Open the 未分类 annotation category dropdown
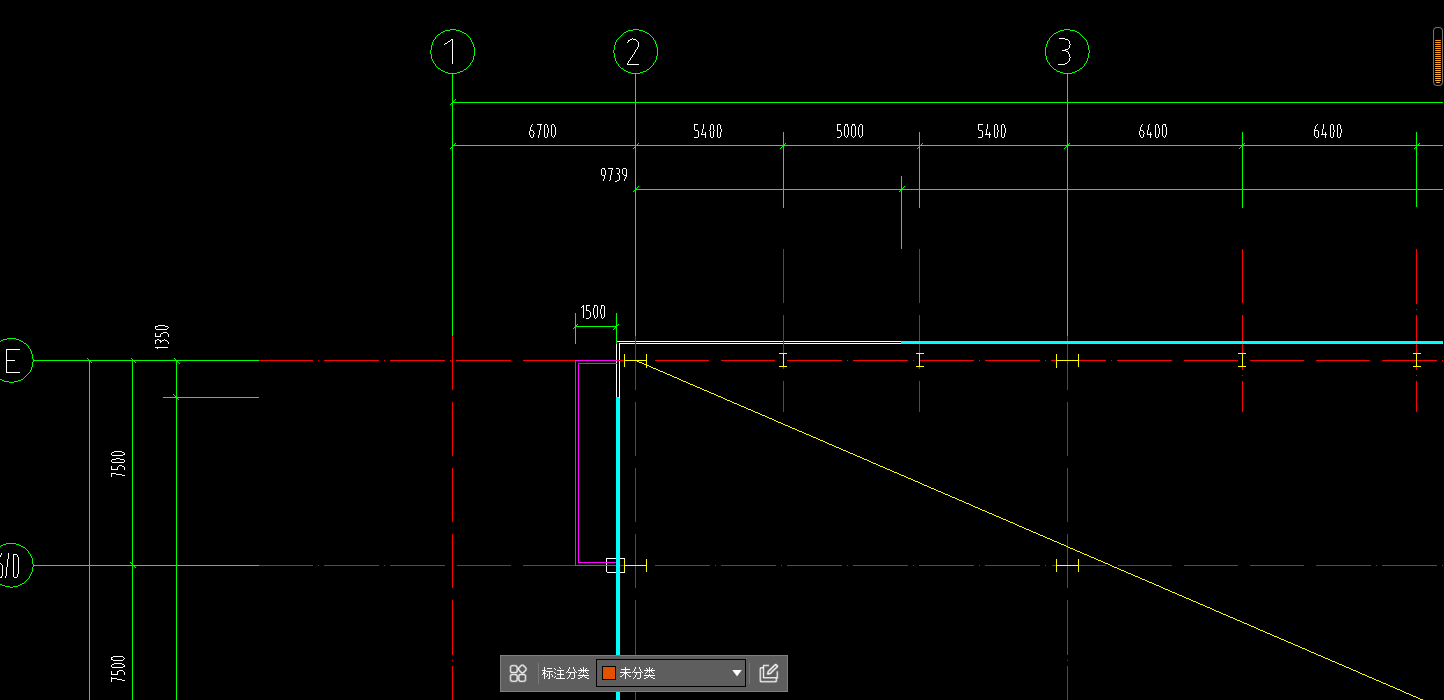 point(671,673)
